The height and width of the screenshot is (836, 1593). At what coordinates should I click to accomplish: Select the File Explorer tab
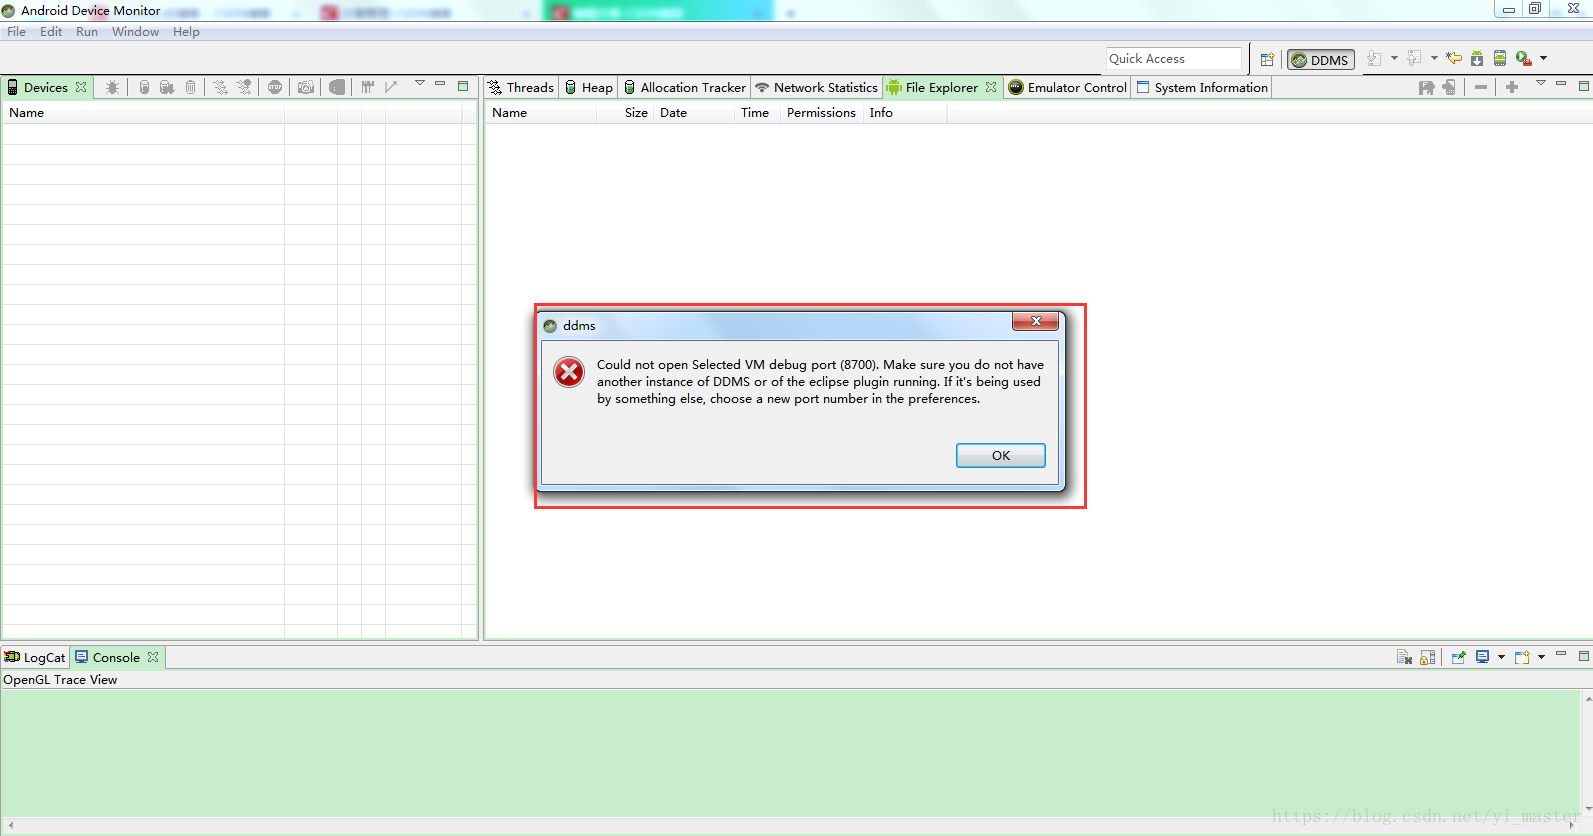[x=942, y=87]
